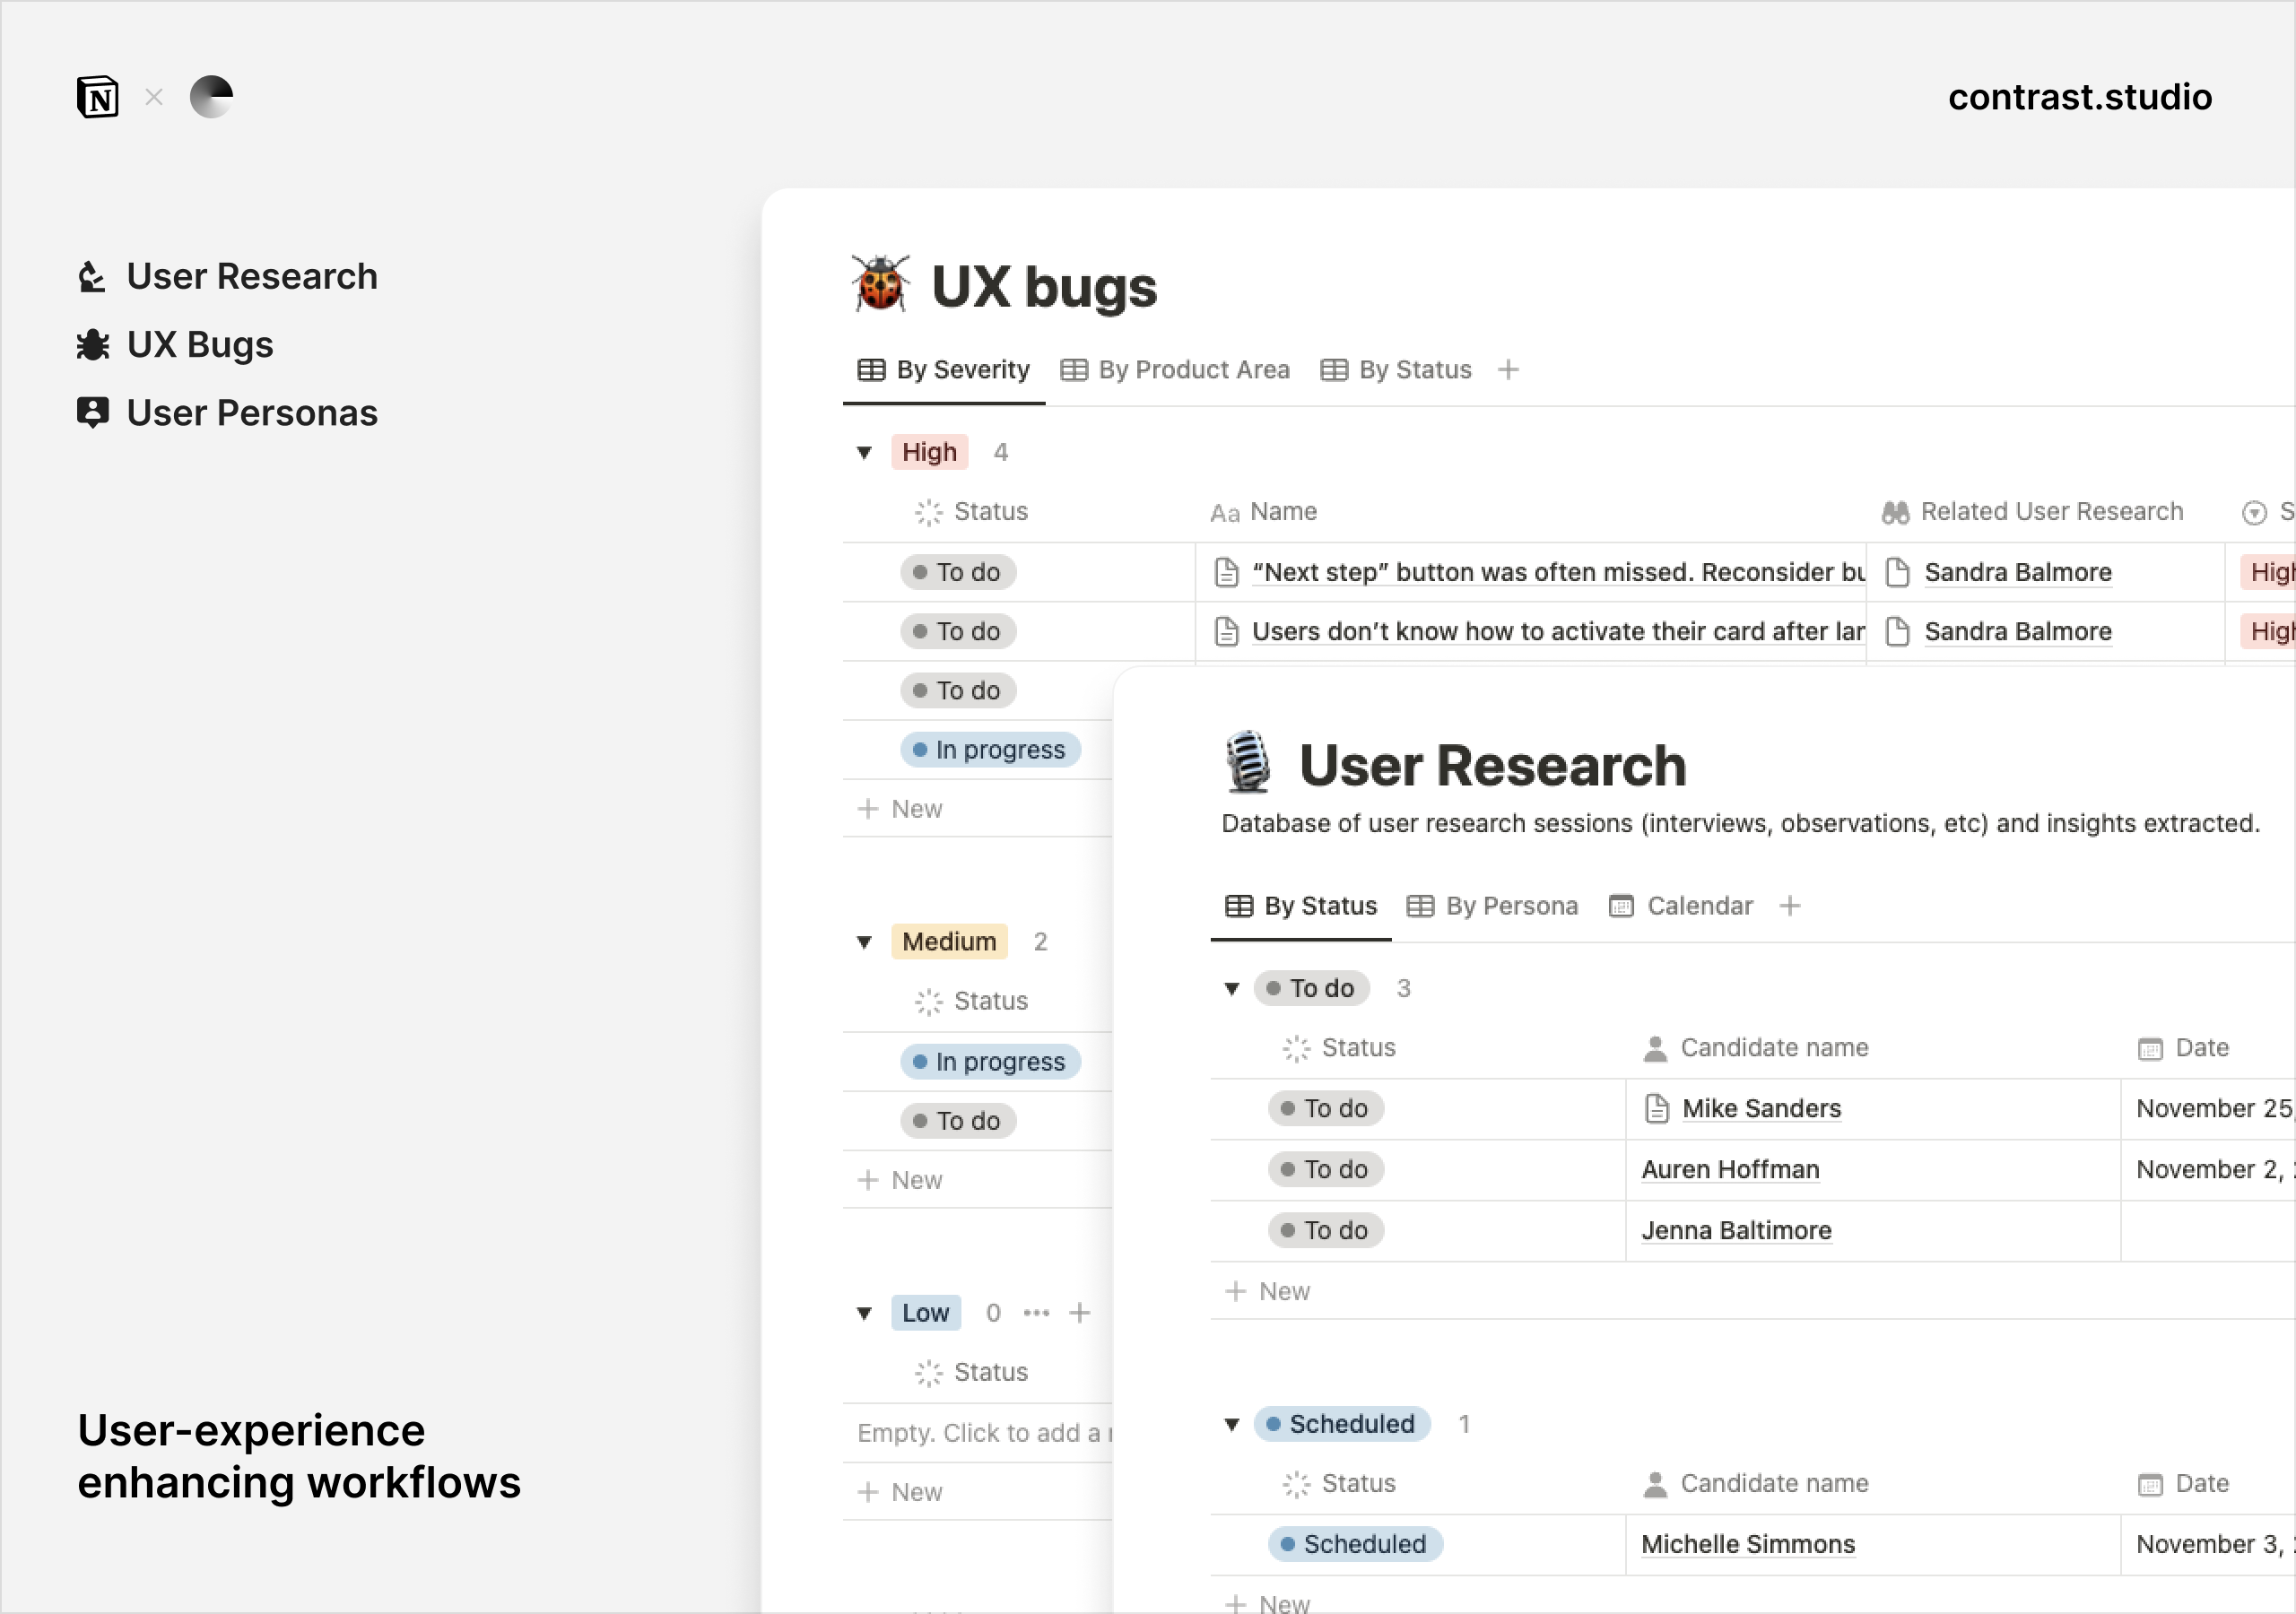Image resolution: width=2296 pixels, height=1614 pixels.
Task: Click the bug icon beside UX Bugs
Action: (x=93, y=345)
